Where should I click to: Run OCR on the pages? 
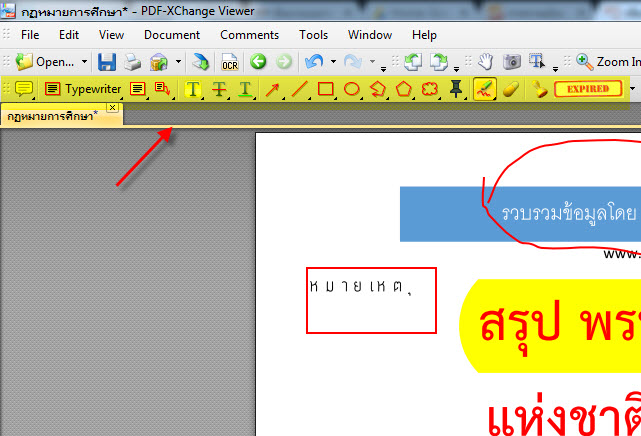pyautogui.click(x=230, y=62)
